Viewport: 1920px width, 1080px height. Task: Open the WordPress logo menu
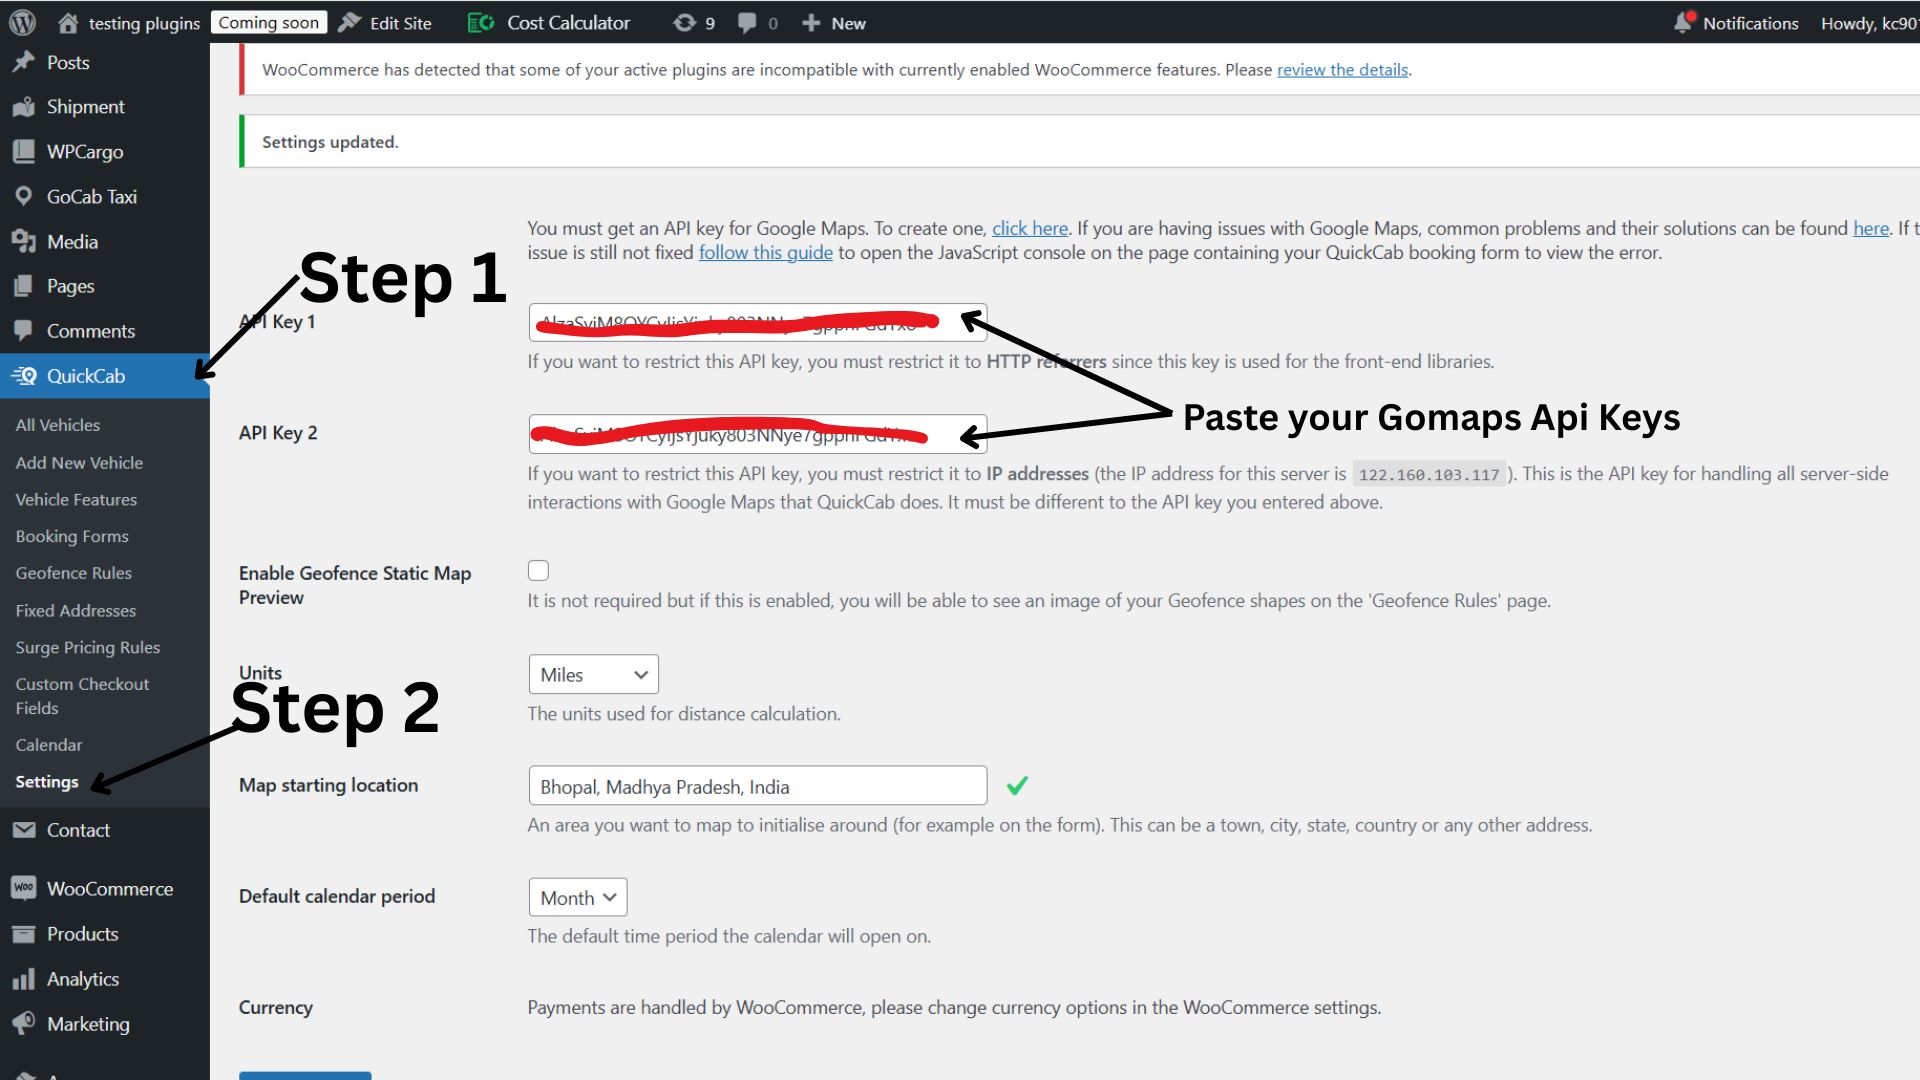click(x=22, y=22)
